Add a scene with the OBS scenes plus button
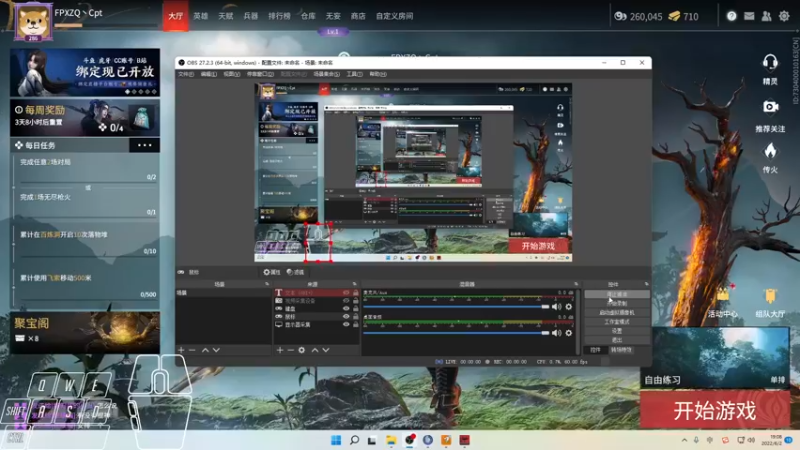Viewport: 800px width, 450px height. (181, 350)
